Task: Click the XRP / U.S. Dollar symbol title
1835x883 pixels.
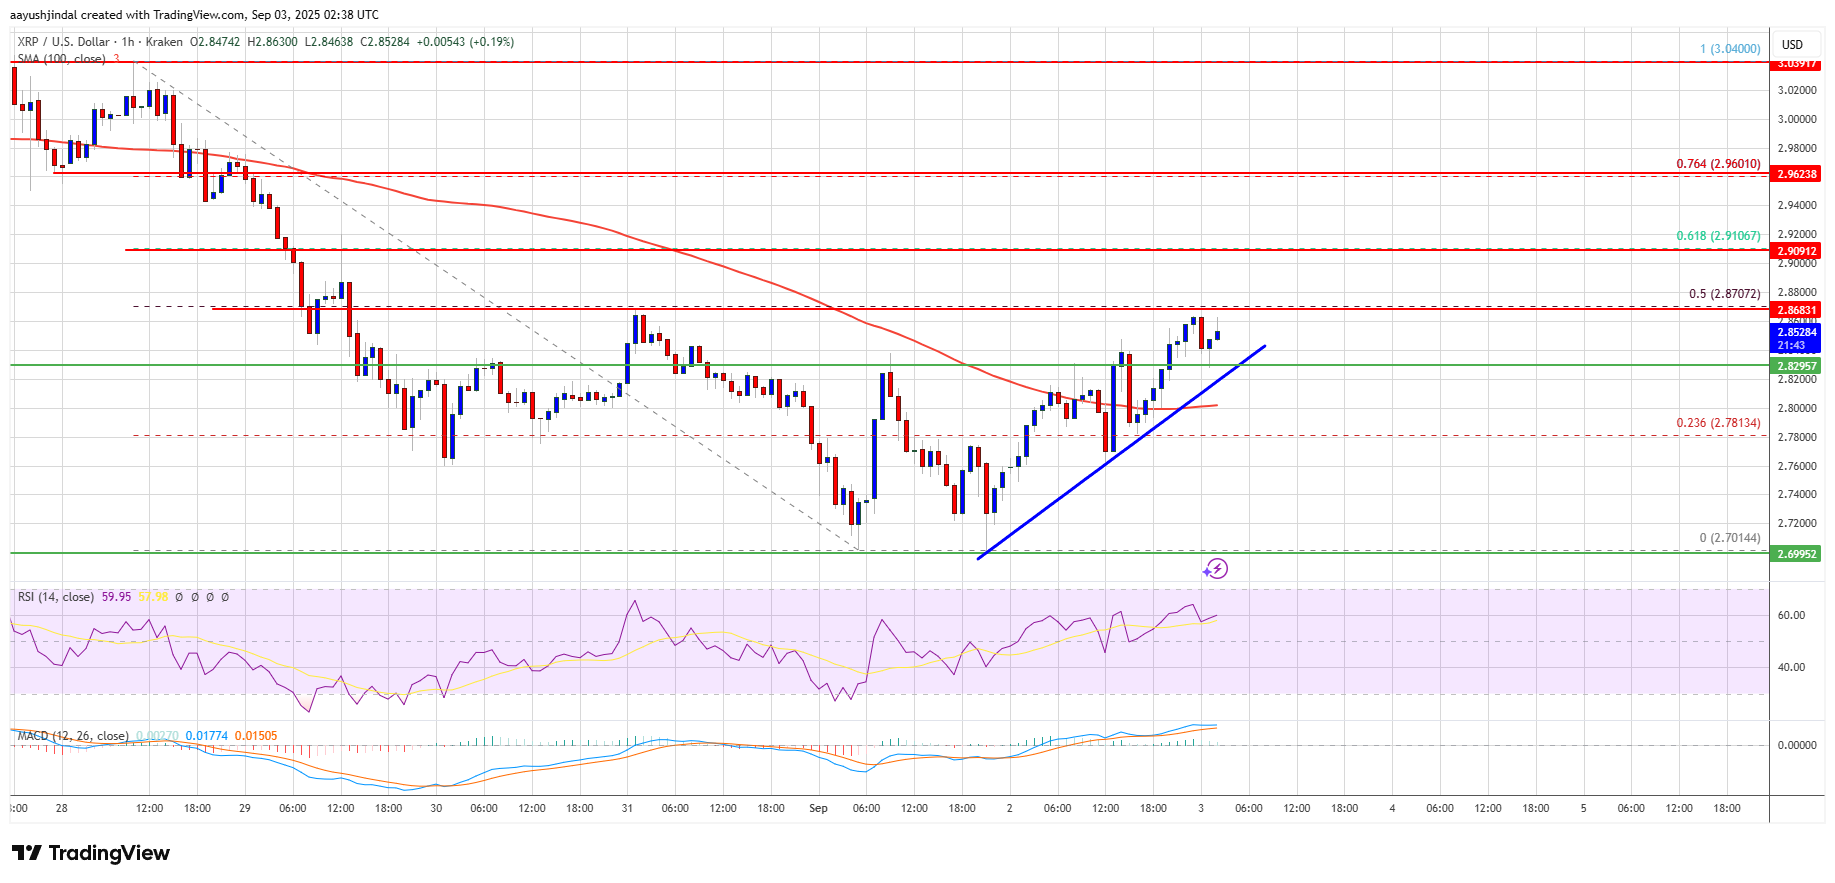Action: pyautogui.click(x=63, y=42)
